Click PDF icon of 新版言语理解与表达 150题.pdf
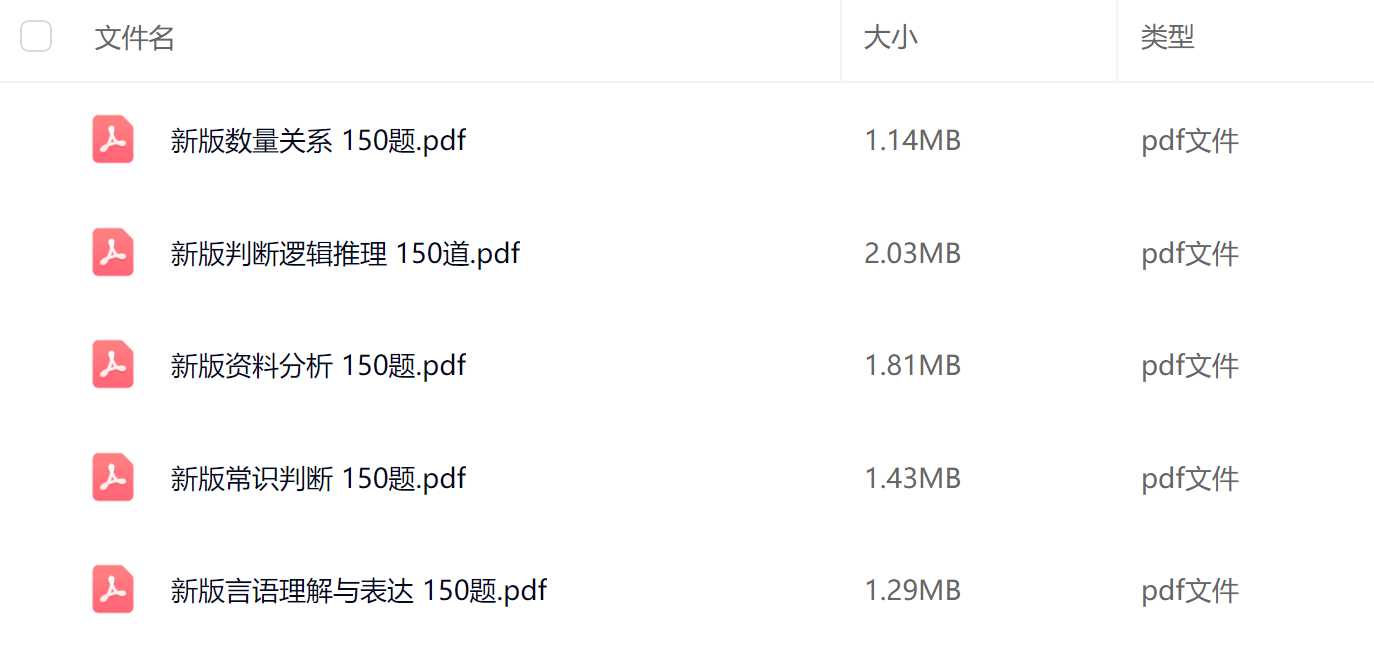Screen dimensions: 1374x647 pos(113,589)
